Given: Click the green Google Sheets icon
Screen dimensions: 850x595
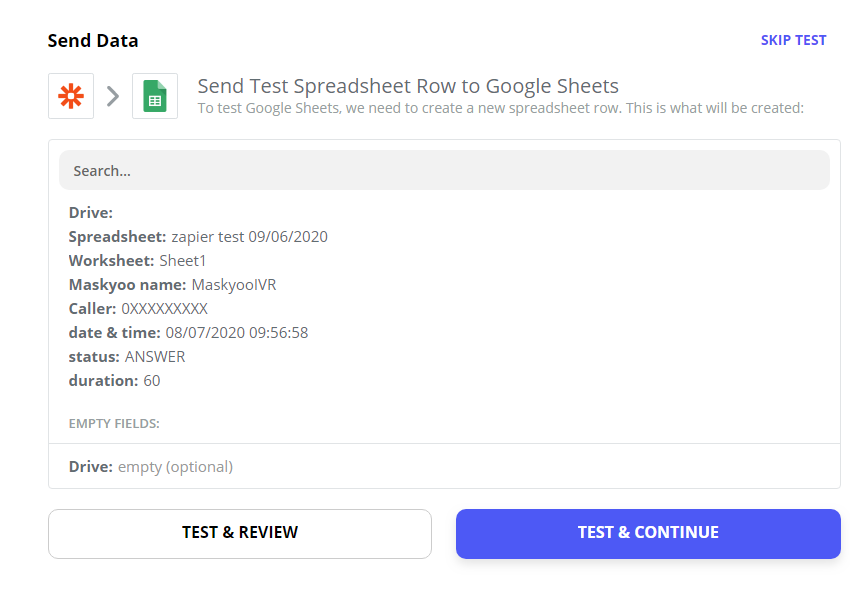Looking at the screenshot, I should (x=155, y=96).
